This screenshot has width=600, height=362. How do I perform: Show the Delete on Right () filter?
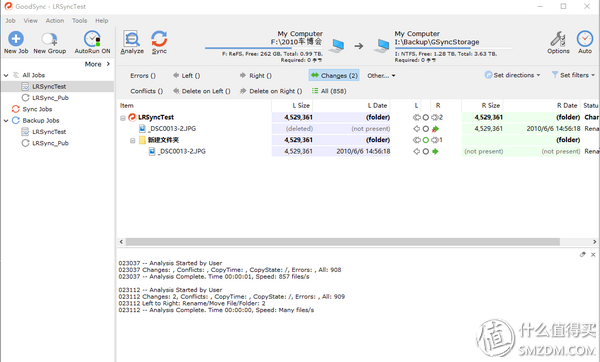click(x=271, y=91)
